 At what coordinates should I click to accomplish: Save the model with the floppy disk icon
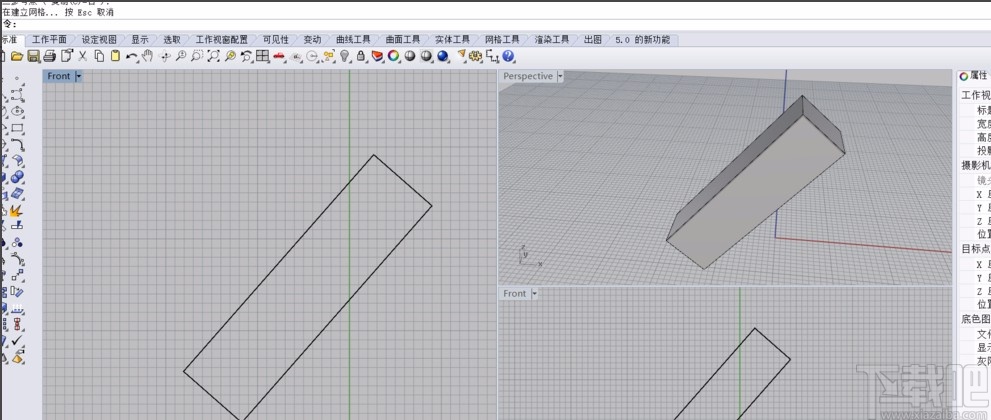[33, 56]
